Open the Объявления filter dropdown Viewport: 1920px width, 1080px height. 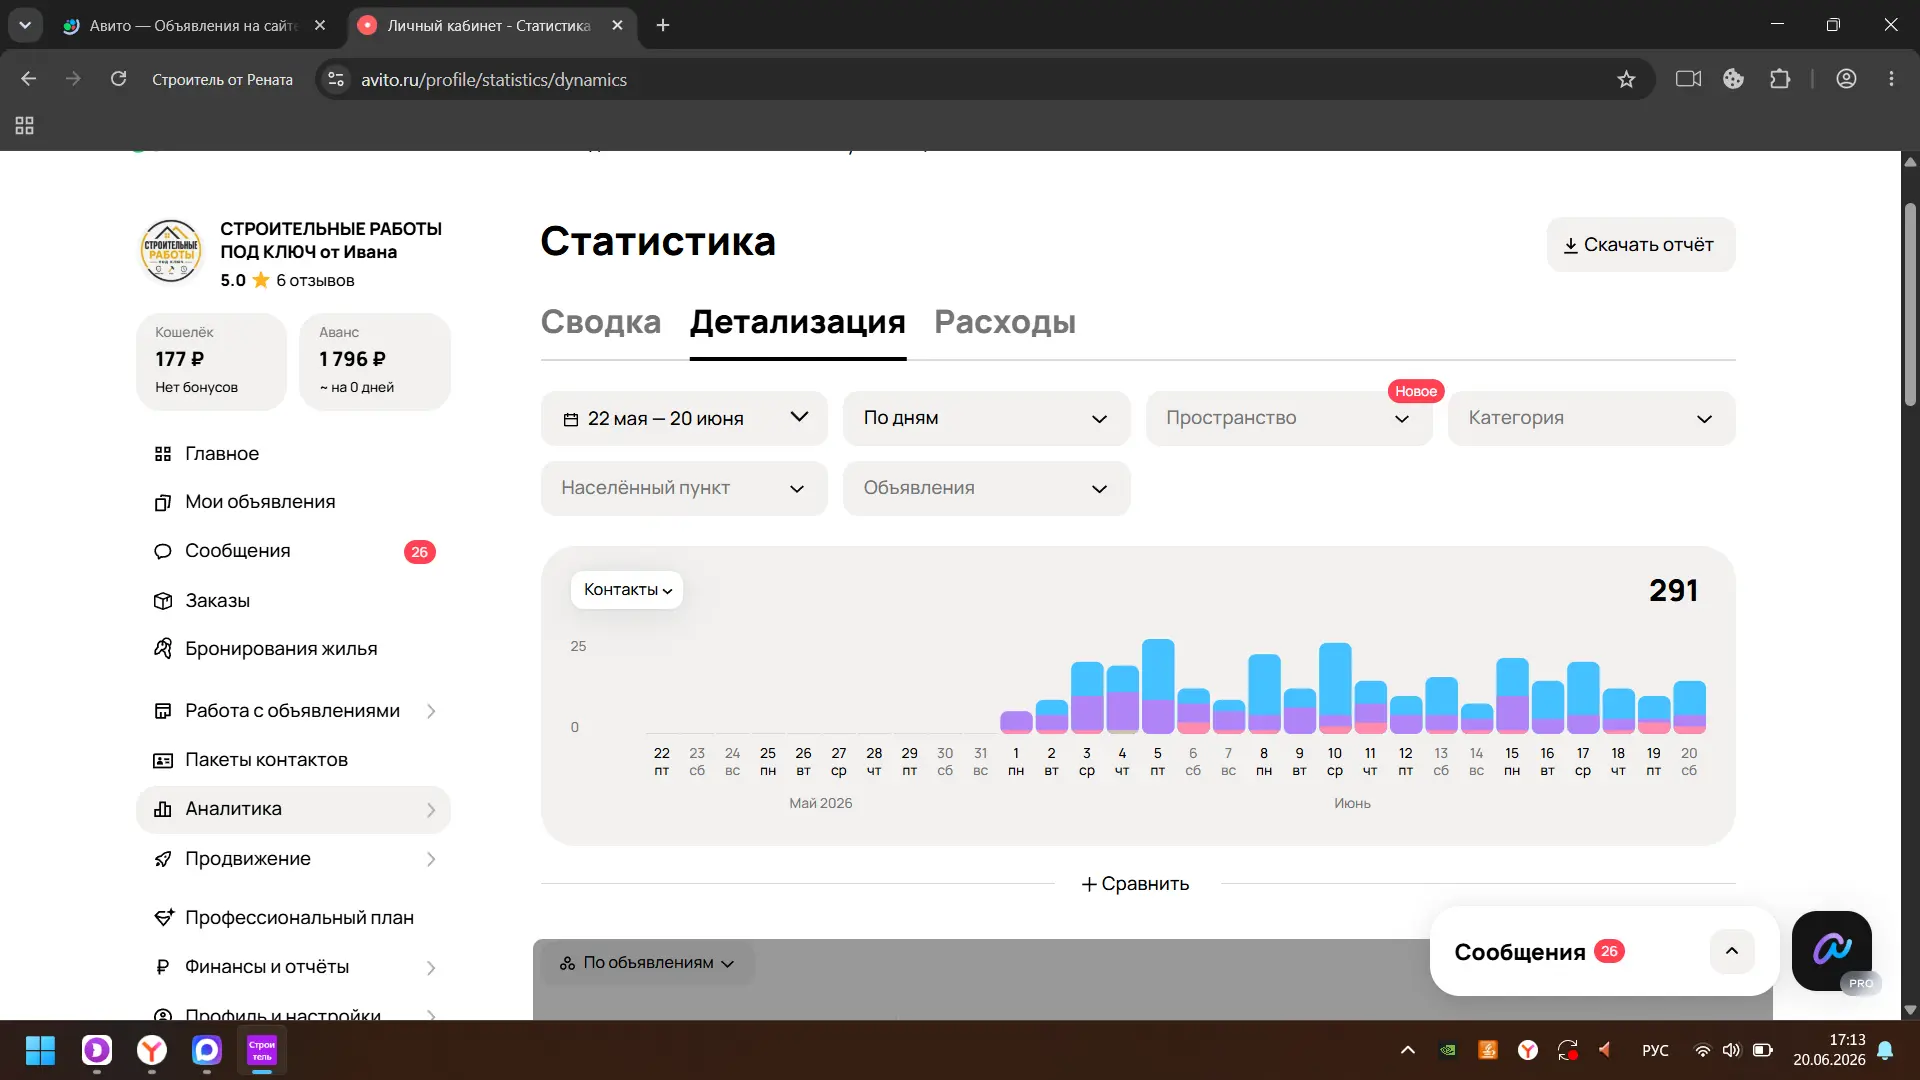[986, 488]
